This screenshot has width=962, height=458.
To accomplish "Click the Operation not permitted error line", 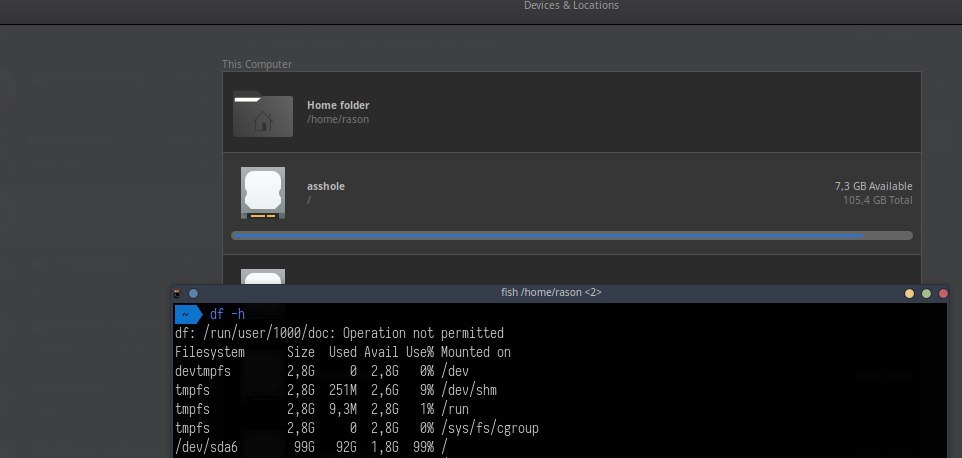I will click(339, 333).
